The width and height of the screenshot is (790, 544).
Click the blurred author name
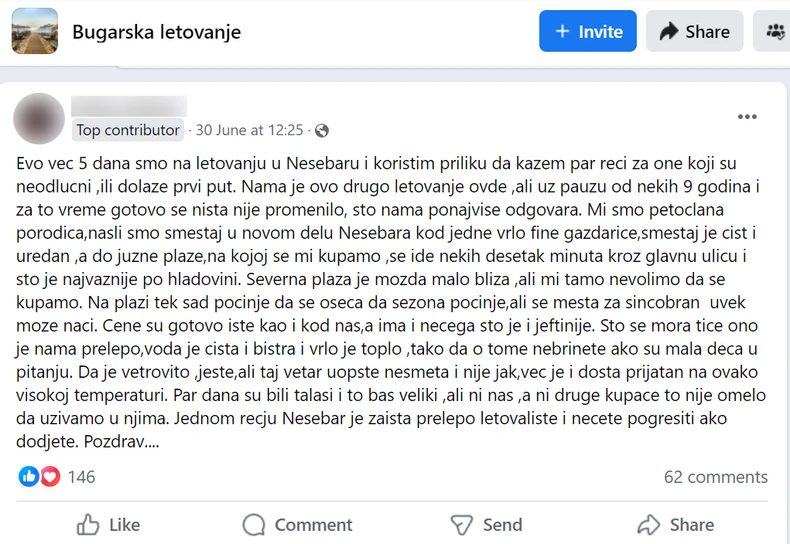click(129, 106)
